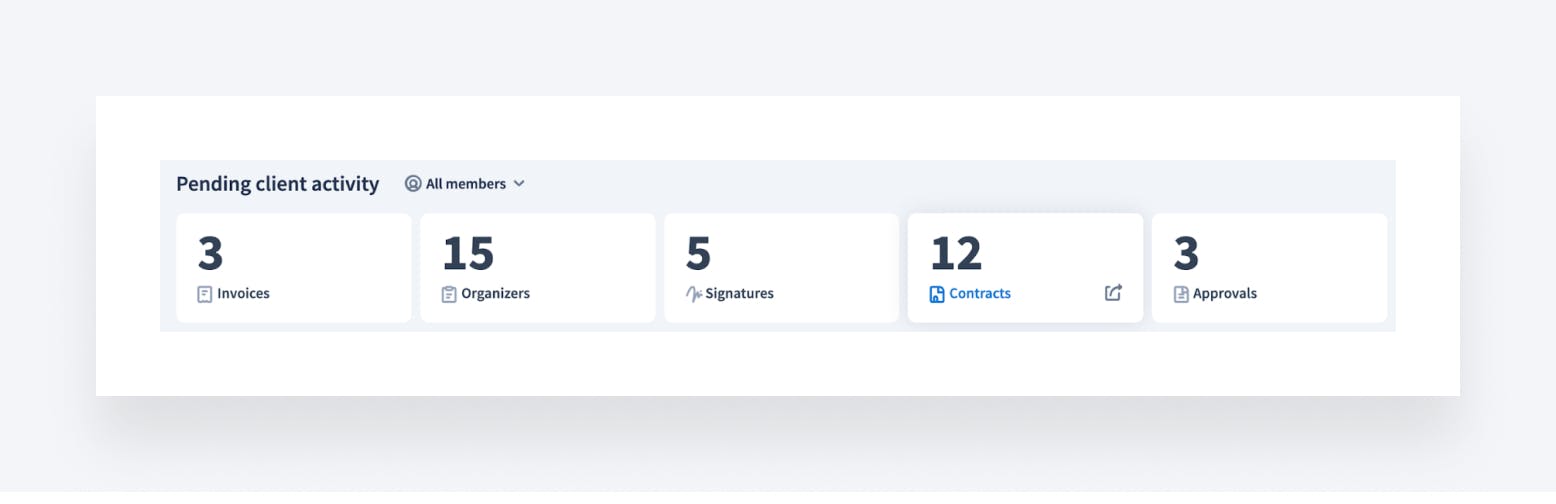The width and height of the screenshot is (1556, 504).
Task: Click the Approvals label
Action: point(1225,294)
